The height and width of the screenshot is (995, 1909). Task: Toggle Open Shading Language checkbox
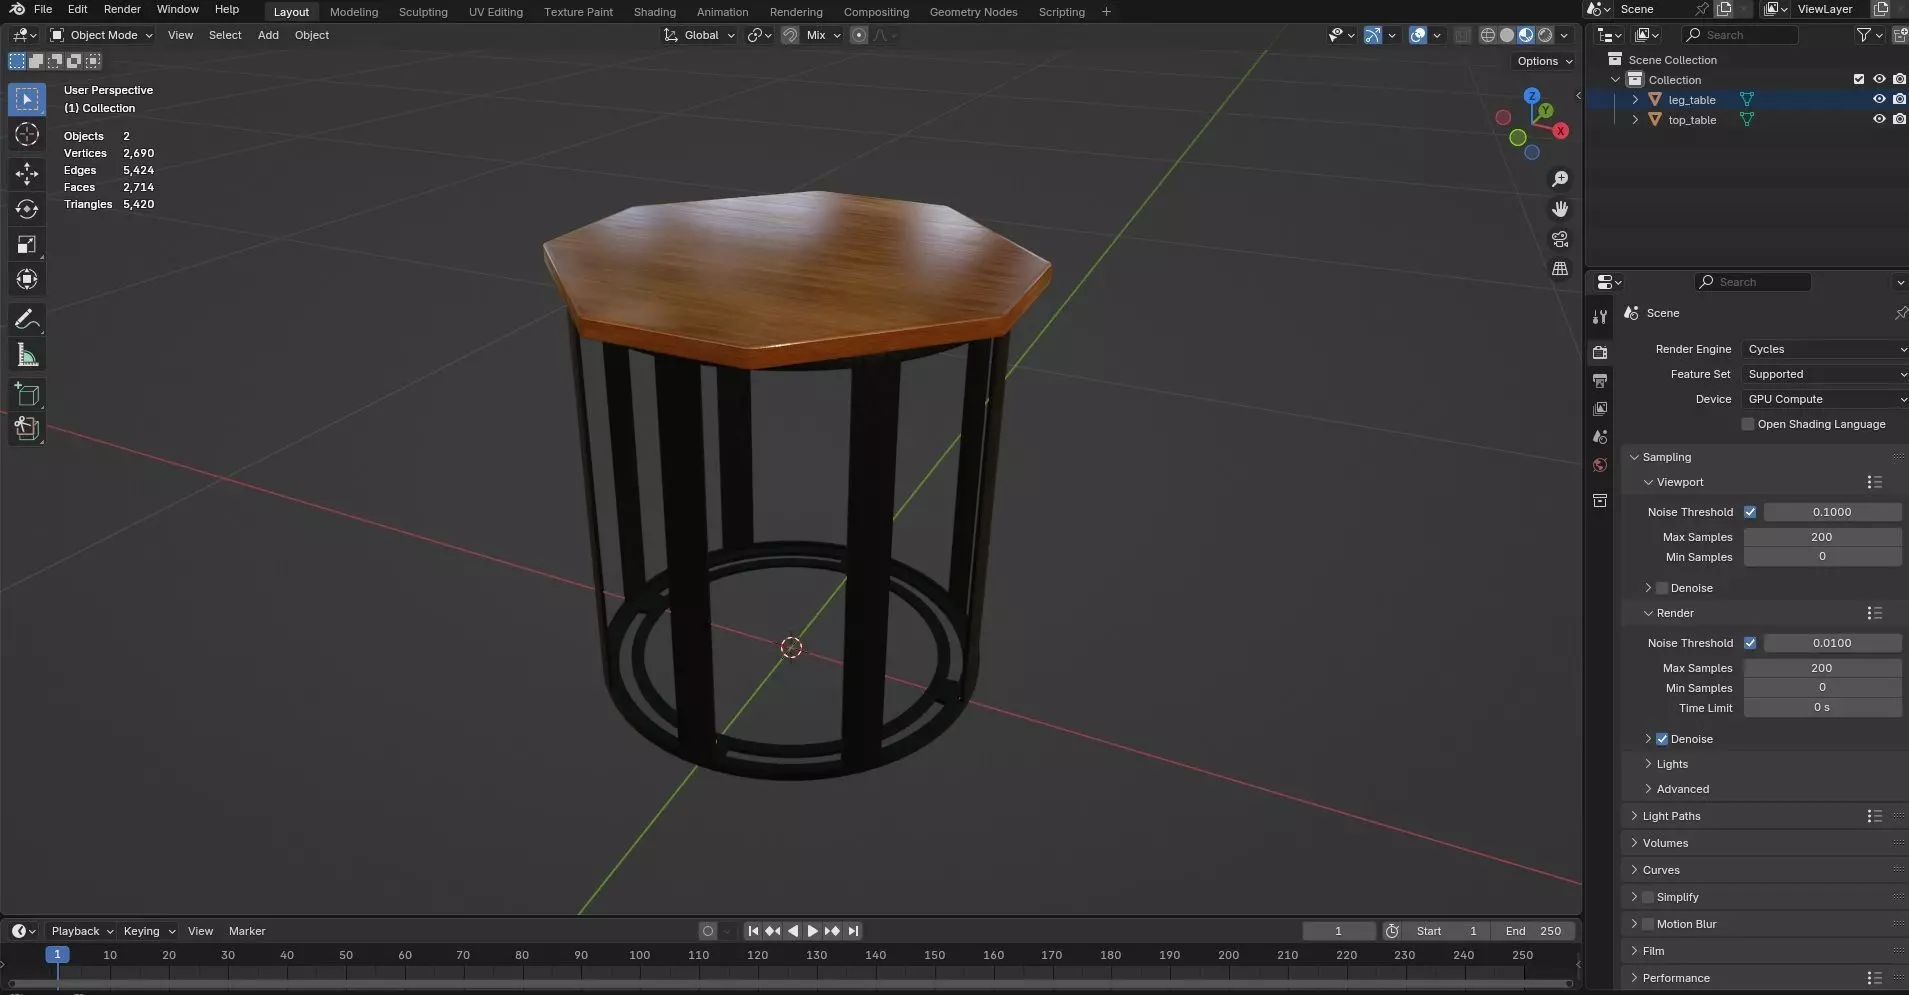tap(1748, 424)
